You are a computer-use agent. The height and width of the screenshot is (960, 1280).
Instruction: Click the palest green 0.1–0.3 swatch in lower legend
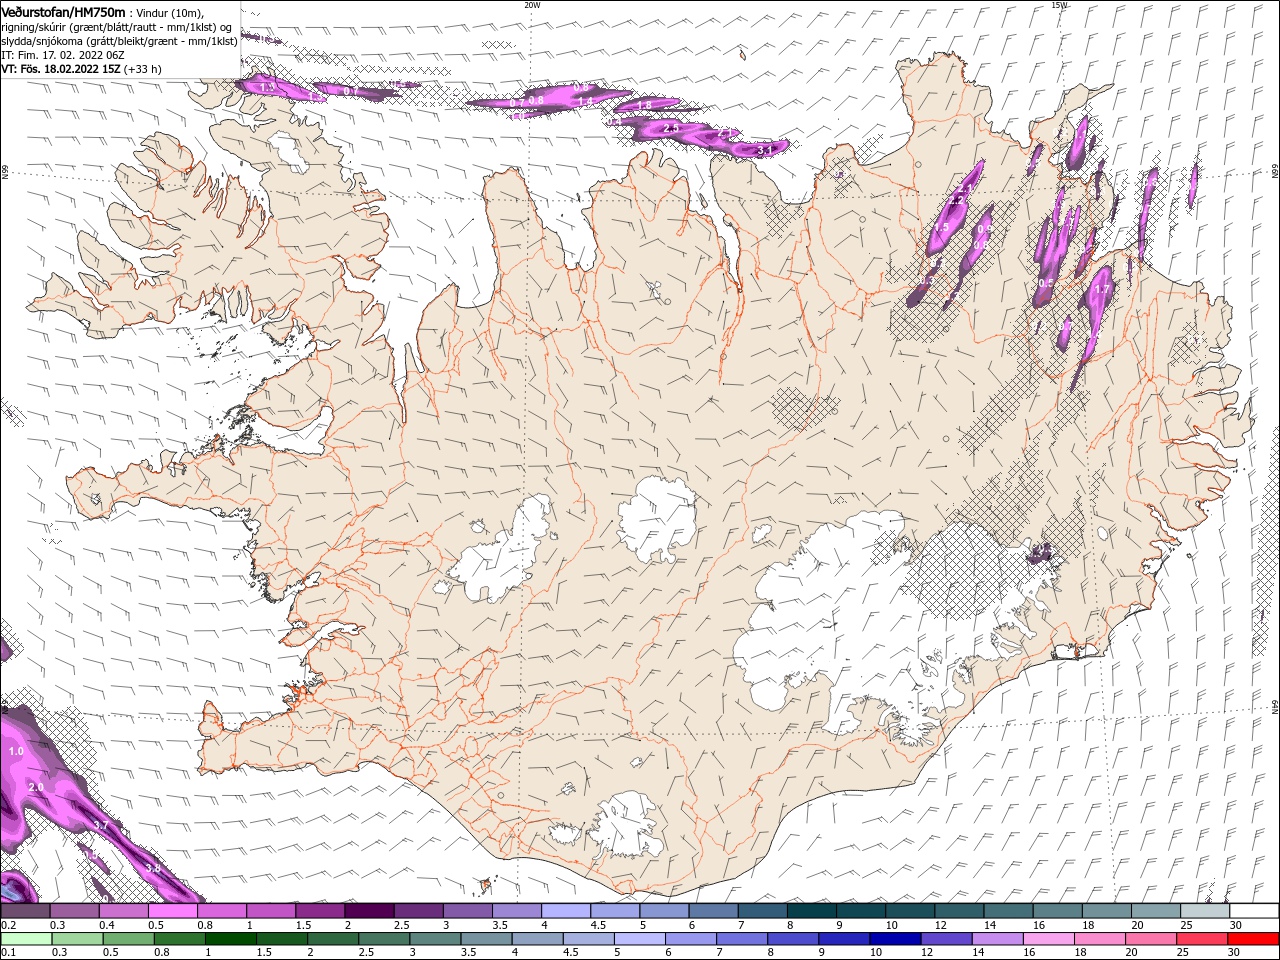point(26,939)
